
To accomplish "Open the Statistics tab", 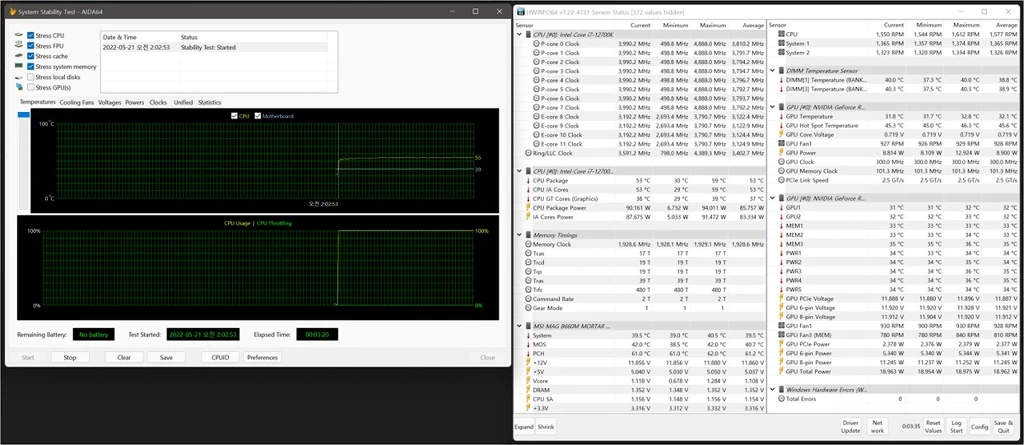I will (209, 102).
